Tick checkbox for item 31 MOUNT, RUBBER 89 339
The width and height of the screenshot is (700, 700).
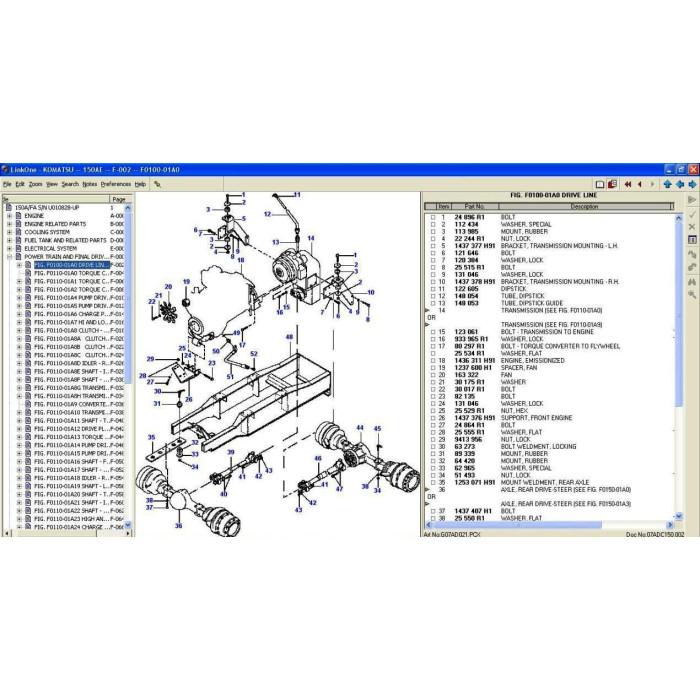tap(433, 454)
